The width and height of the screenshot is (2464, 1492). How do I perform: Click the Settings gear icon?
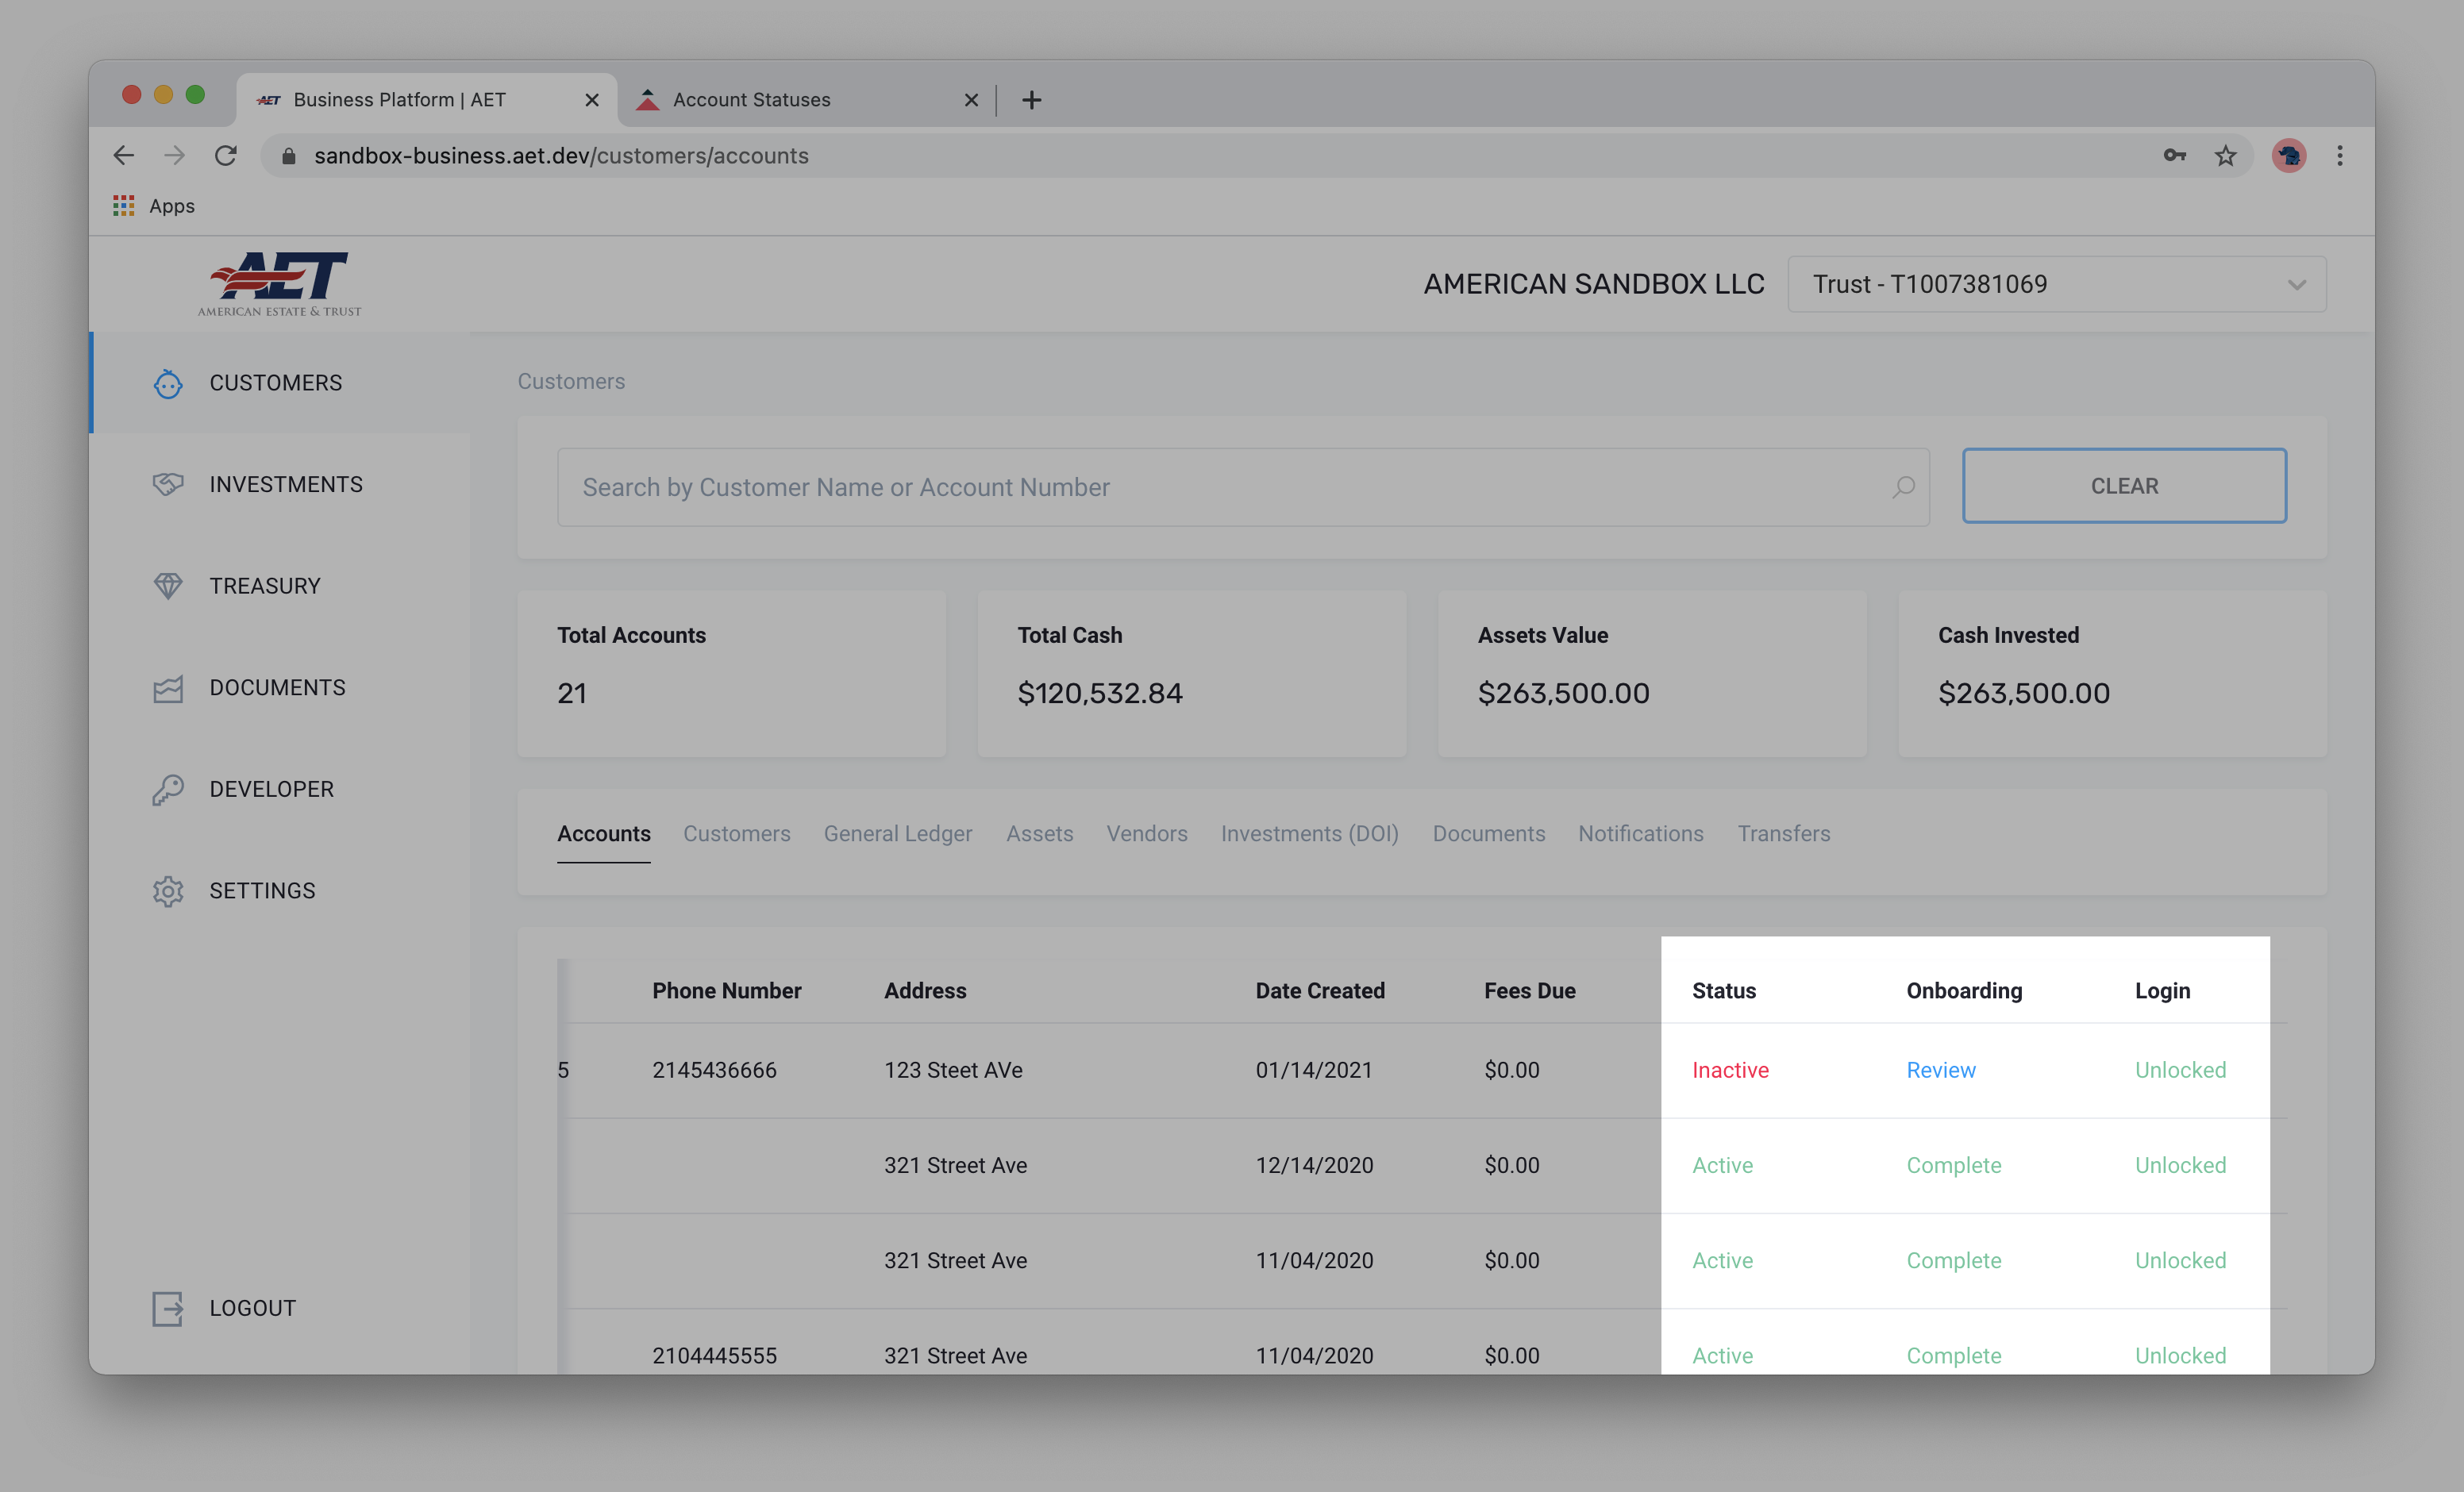(x=168, y=891)
